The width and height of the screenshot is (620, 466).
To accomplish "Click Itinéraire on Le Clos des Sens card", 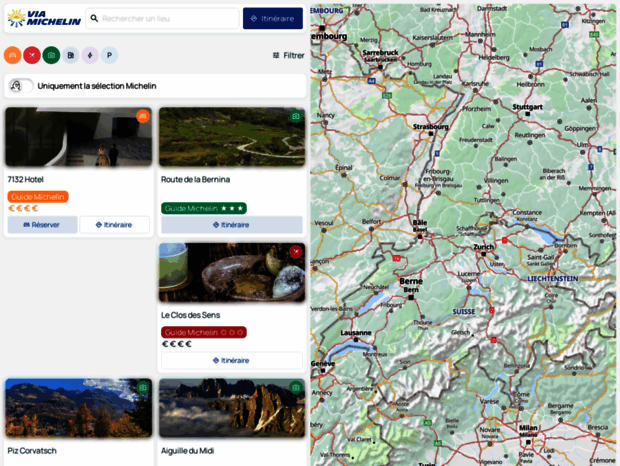I will [232, 360].
